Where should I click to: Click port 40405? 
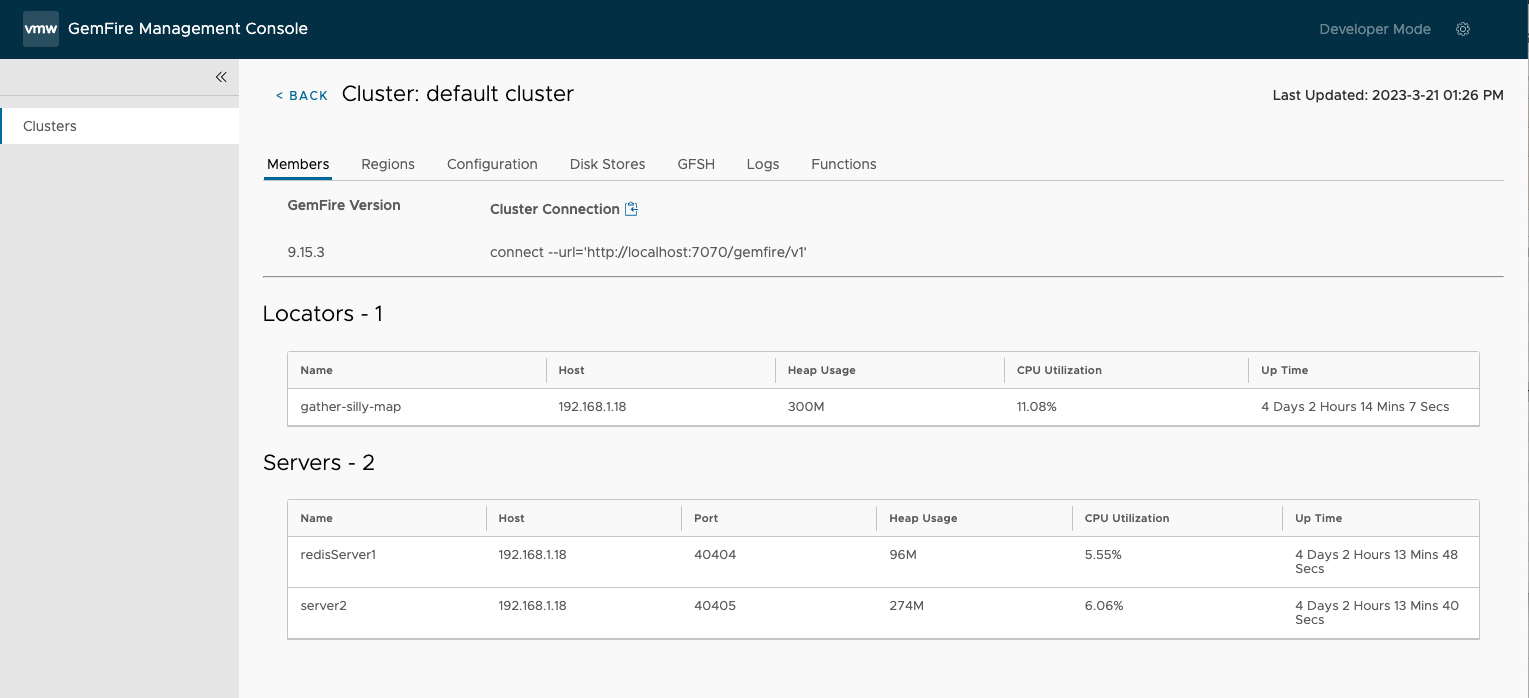pyautogui.click(x=715, y=605)
